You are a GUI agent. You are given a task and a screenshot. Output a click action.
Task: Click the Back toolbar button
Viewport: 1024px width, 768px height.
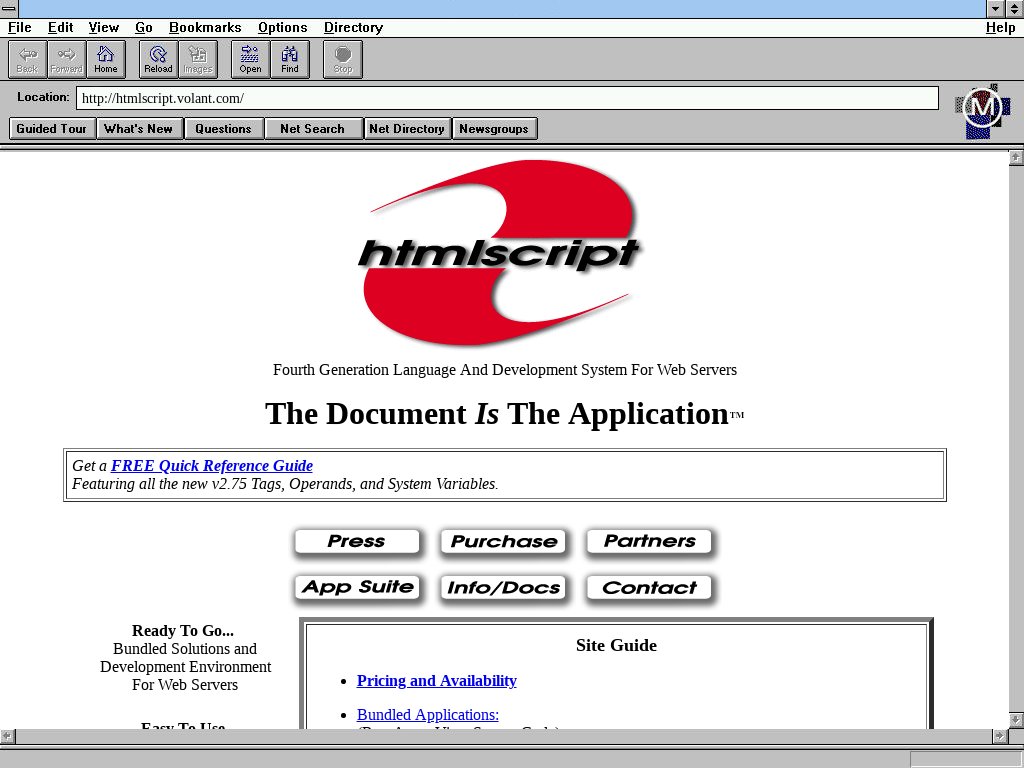pyautogui.click(x=27, y=59)
